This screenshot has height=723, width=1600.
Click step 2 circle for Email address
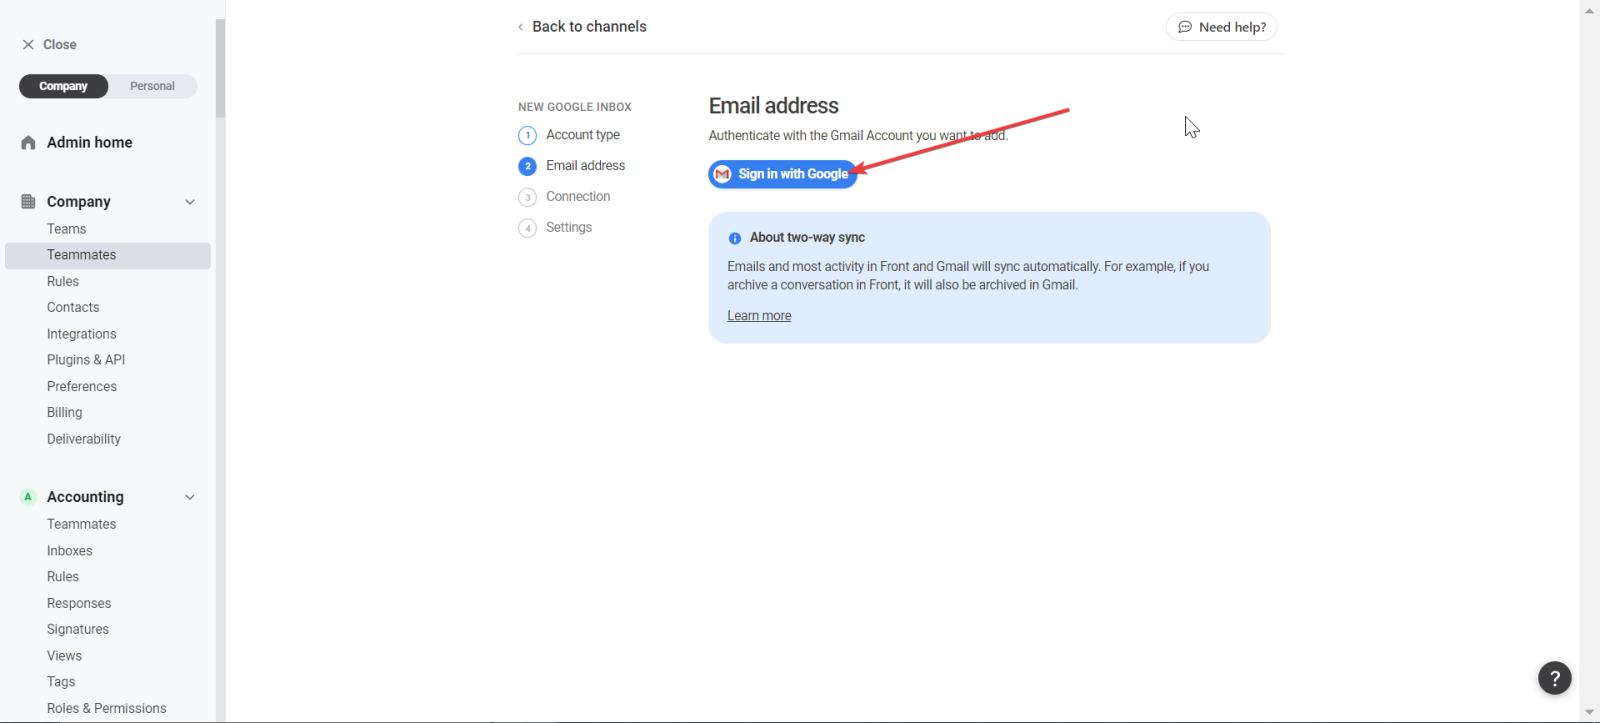pos(528,166)
